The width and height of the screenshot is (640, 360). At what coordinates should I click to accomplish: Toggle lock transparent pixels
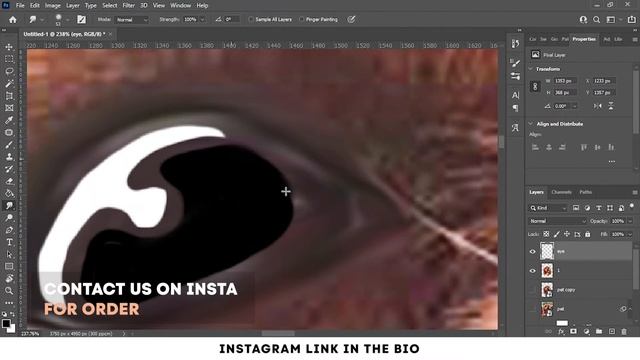pos(546,234)
